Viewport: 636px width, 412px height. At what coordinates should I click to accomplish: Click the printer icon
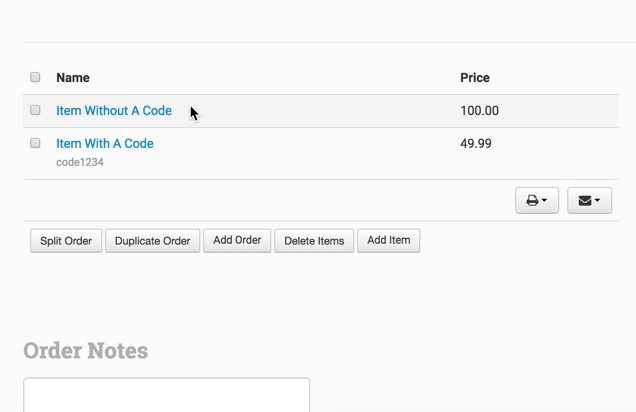click(532, 200)
